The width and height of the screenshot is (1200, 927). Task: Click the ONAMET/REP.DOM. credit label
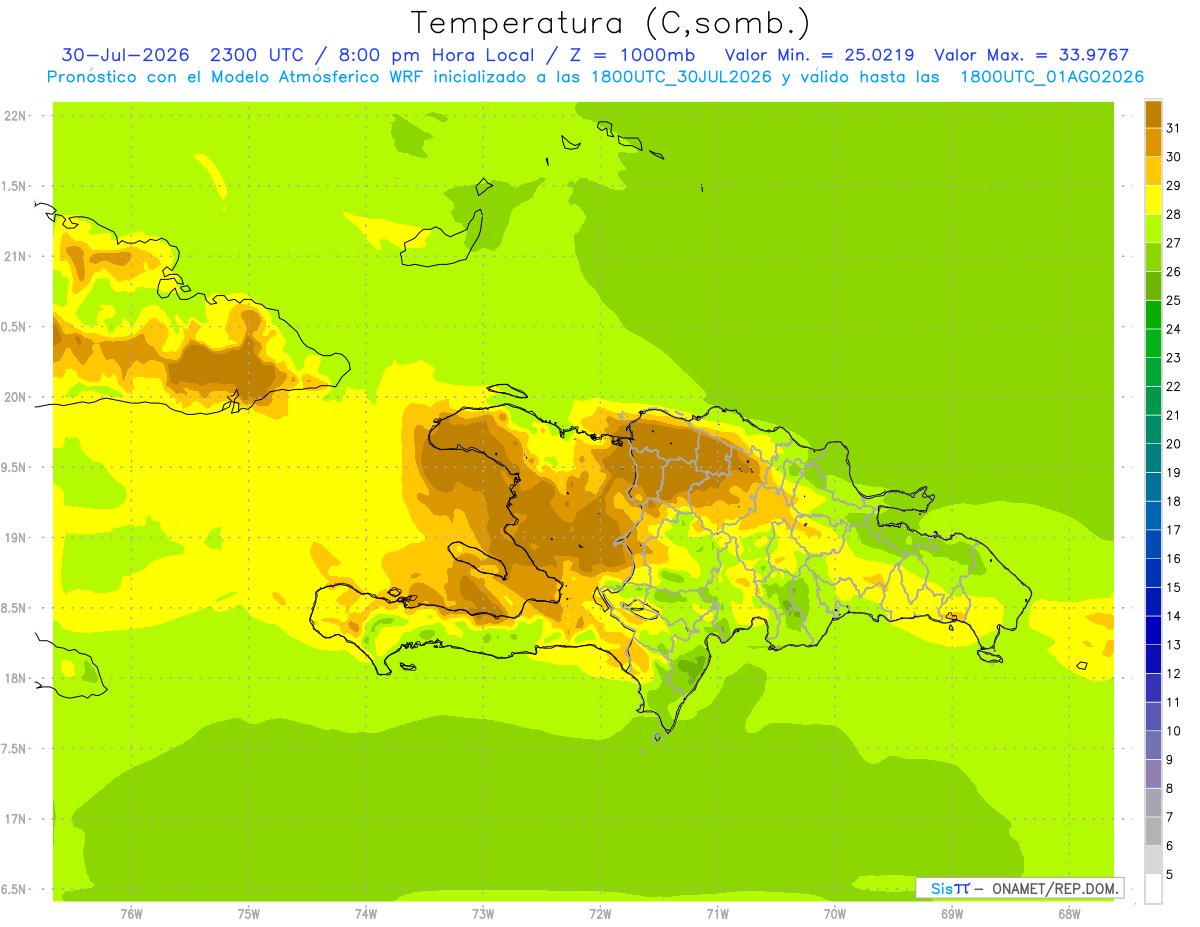[1055, 888]
